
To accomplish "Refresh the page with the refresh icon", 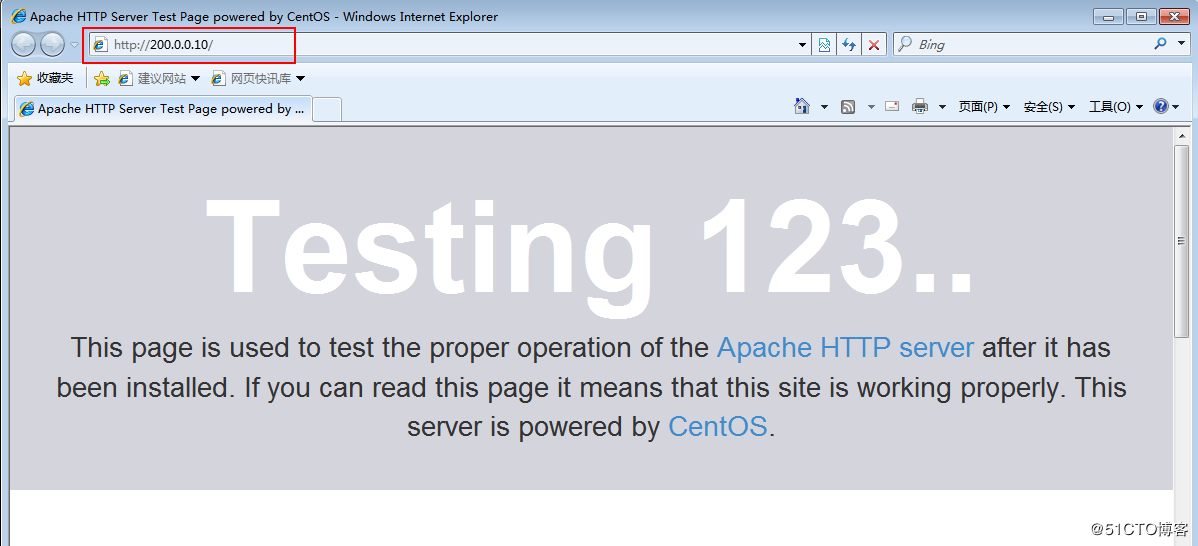I will coord(849,45).
